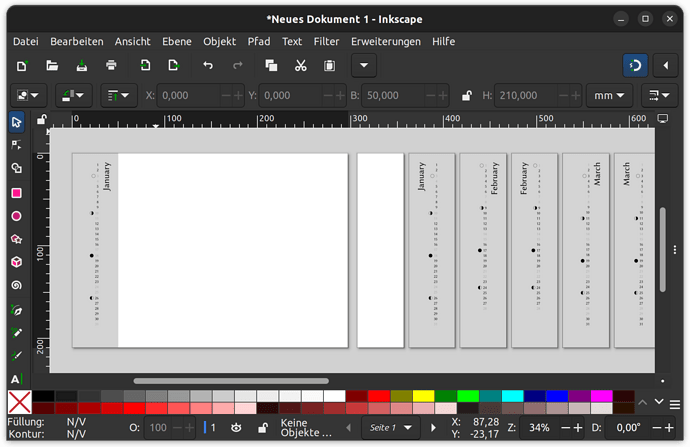The width and height of the screenshot is (690, 447).
Task: Select the Rectangle tool
Action: coord(16,193)
